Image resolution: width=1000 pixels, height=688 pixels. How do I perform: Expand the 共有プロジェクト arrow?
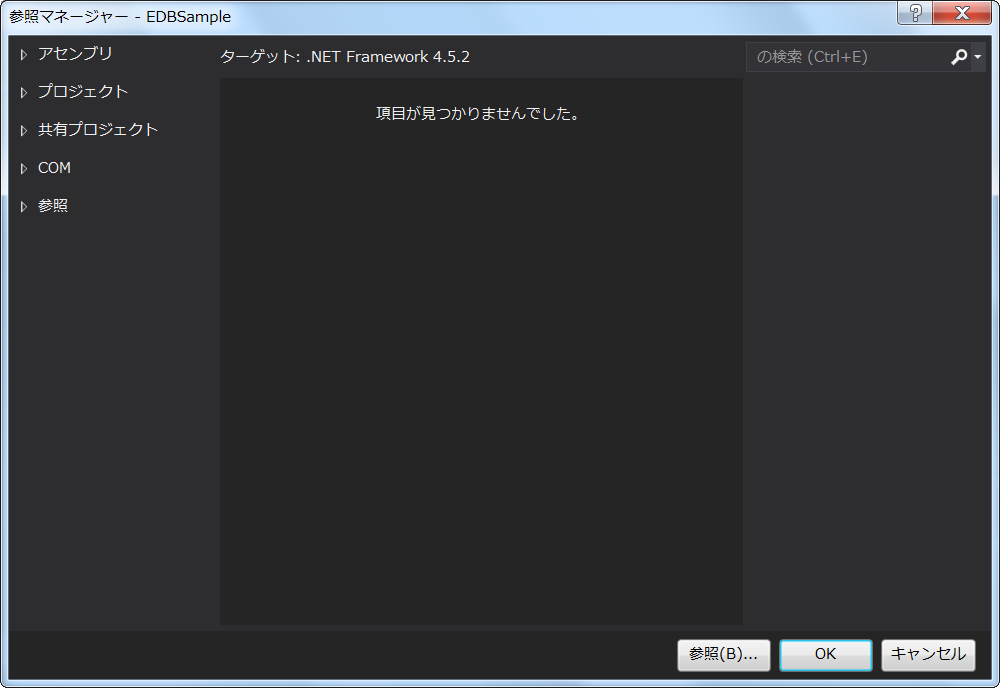(24, 130)
